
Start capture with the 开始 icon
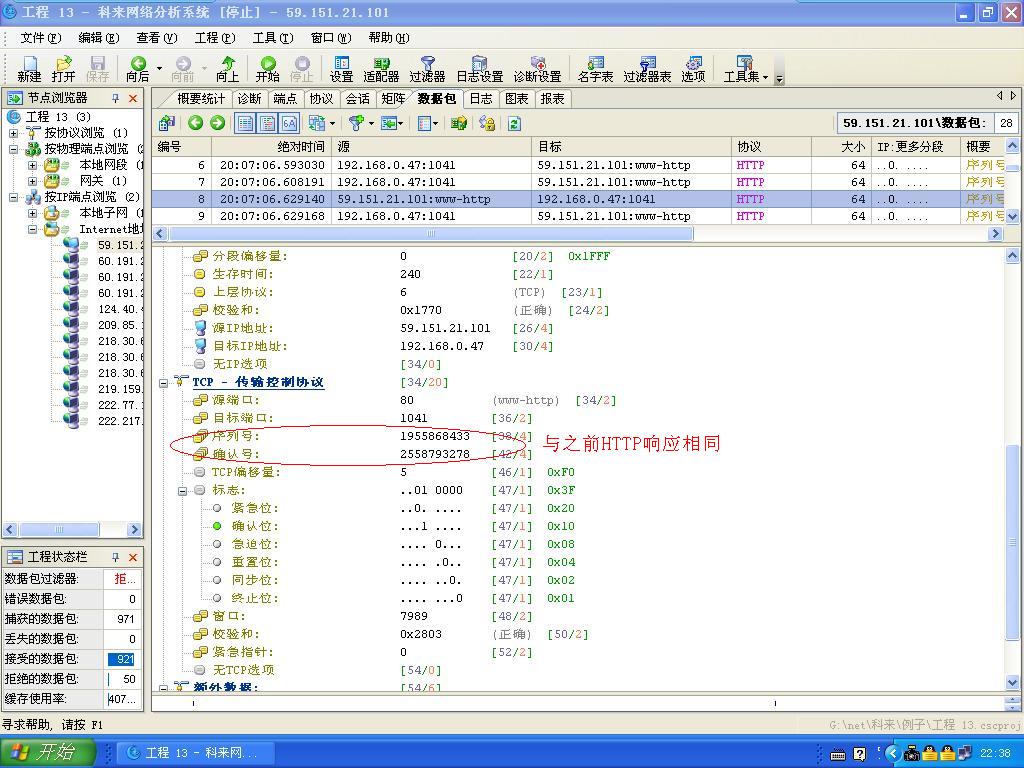point(267,65)
